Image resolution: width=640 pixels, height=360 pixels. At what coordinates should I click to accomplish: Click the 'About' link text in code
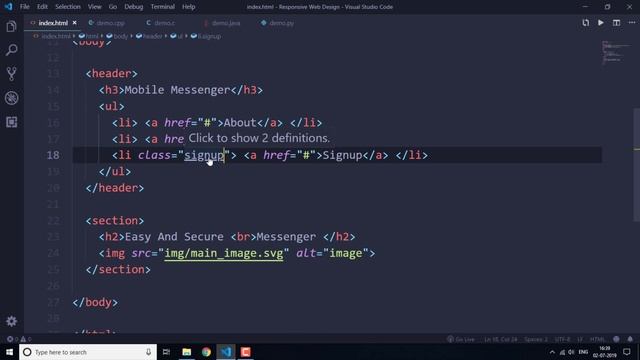(x=240, y=122)
